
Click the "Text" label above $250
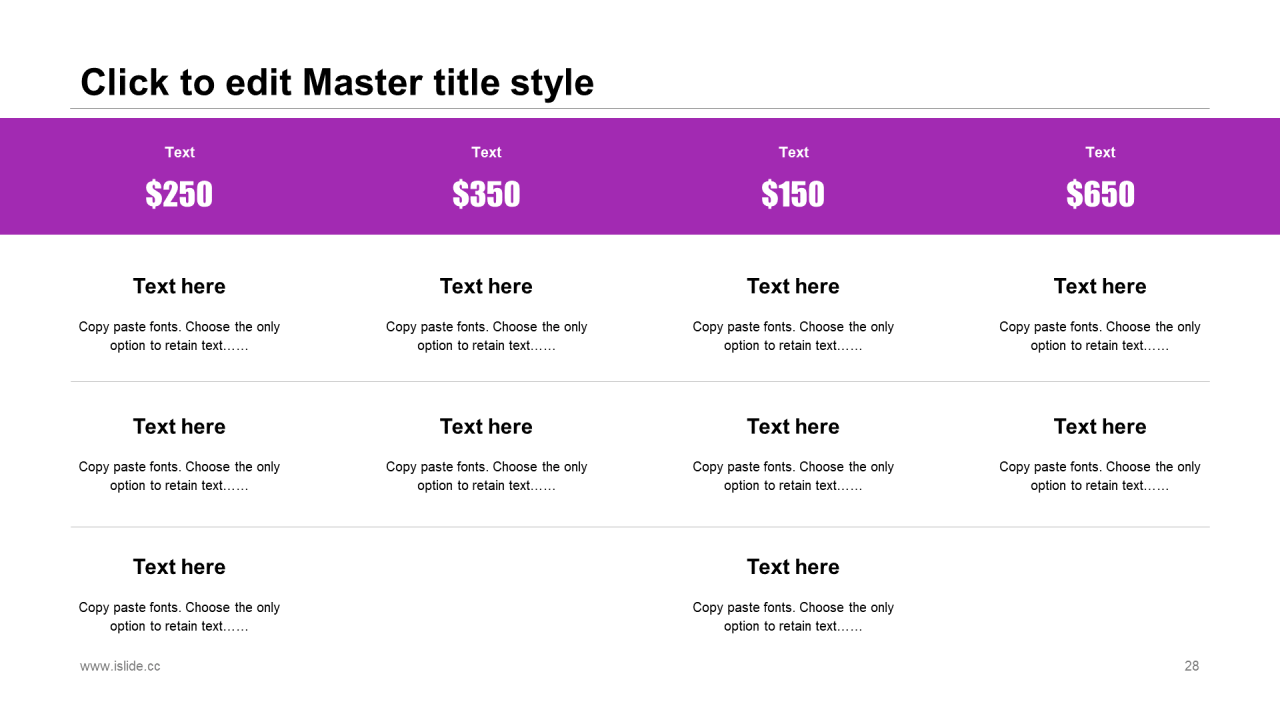[x=180, y=152]
